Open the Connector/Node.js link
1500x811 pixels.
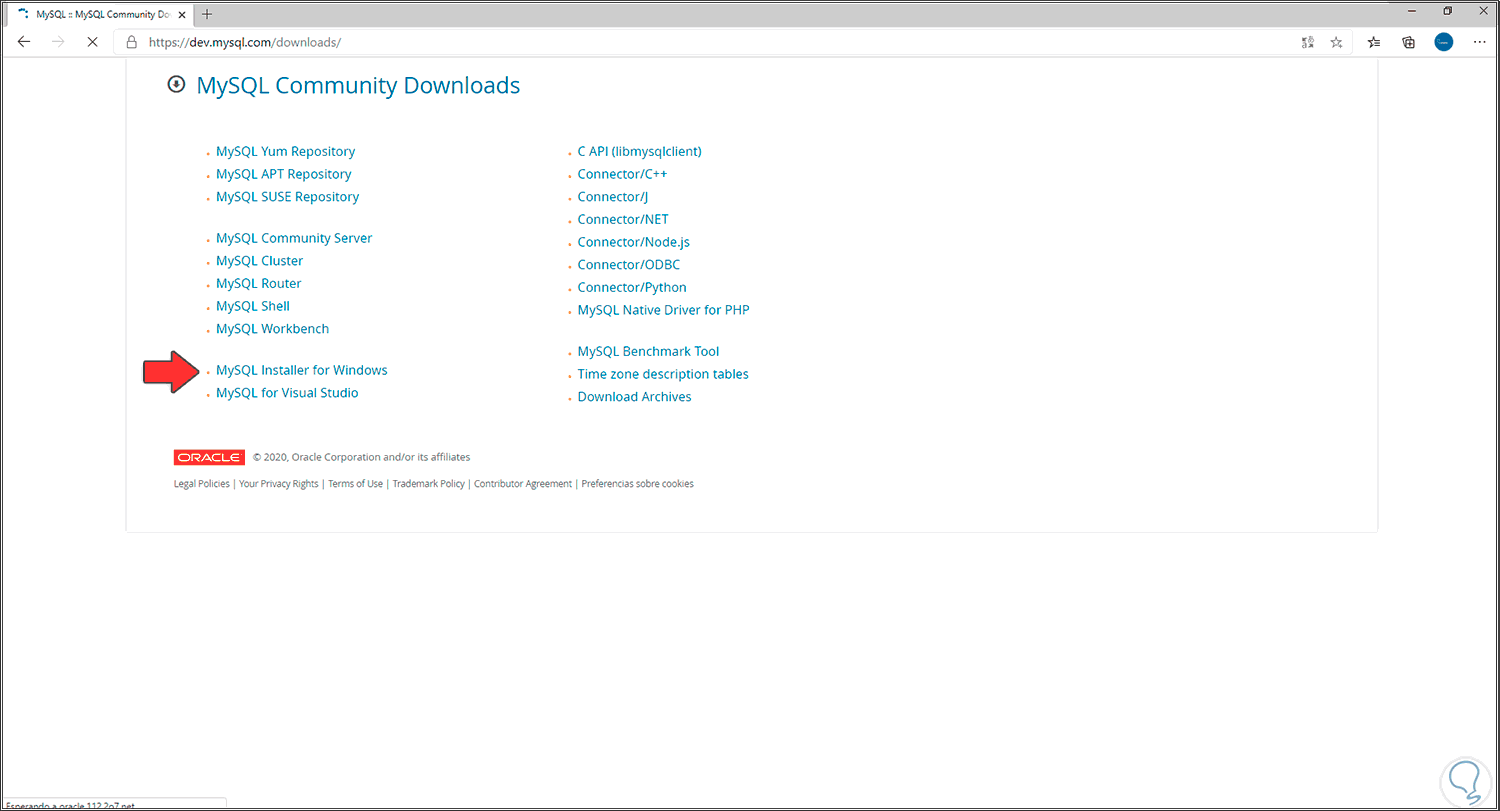tap(633, 242)
